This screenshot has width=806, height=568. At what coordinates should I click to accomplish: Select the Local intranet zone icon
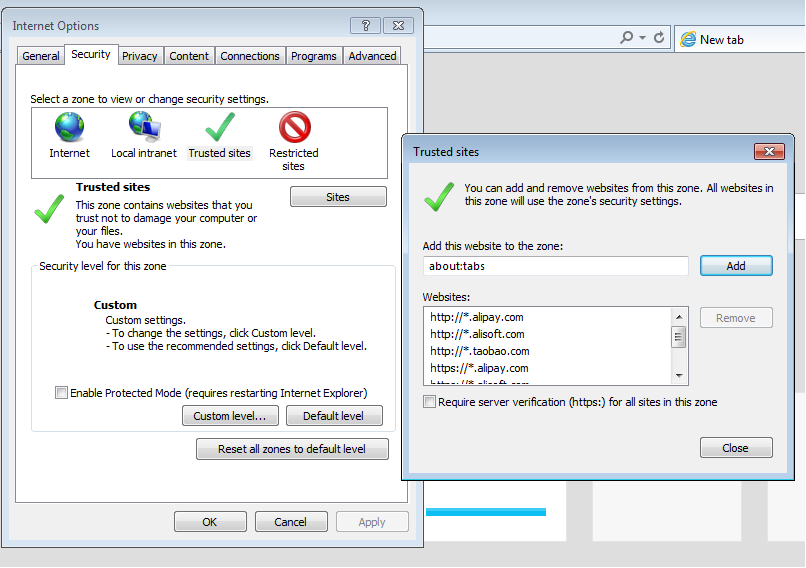(144, 126)
